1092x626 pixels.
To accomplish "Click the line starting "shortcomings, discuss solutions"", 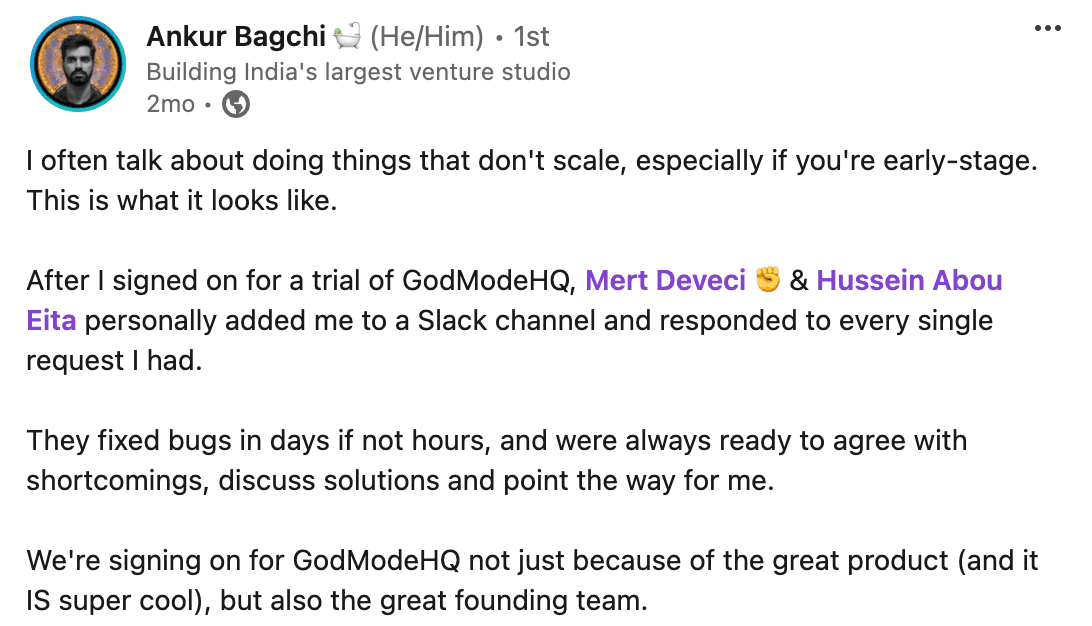I will tap(400, 481).
